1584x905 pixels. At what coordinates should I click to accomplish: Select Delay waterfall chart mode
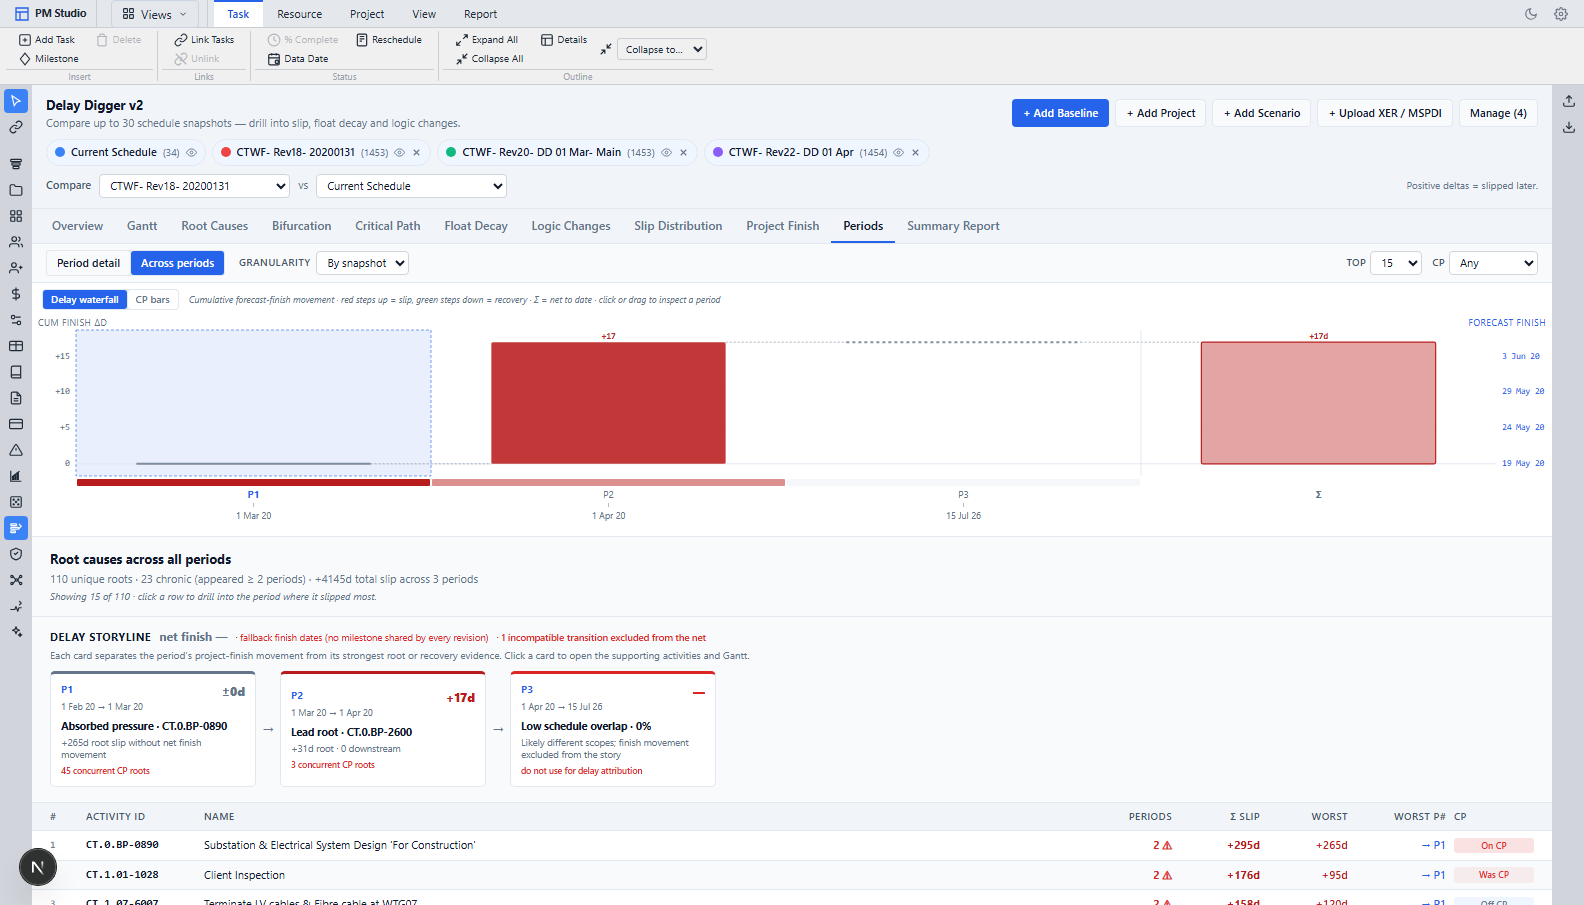[85, 300]
